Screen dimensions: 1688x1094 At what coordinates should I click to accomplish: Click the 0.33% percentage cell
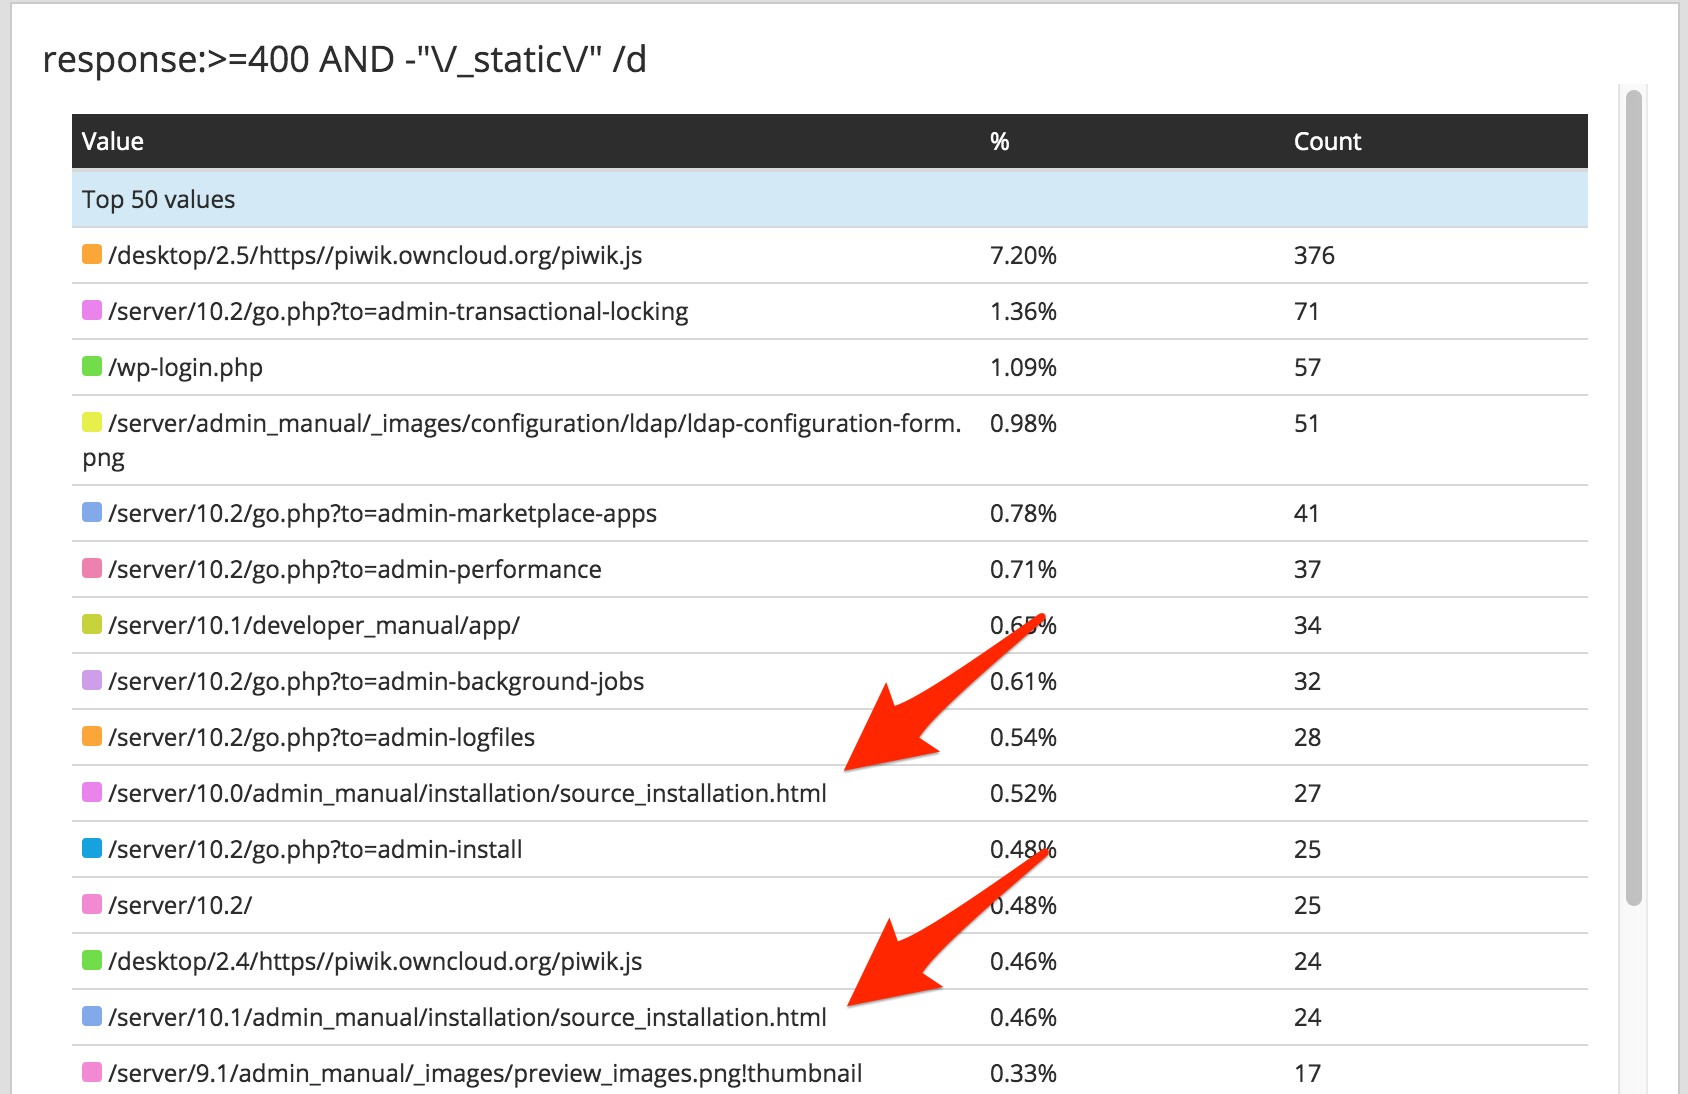[x=1023, y=1073]
